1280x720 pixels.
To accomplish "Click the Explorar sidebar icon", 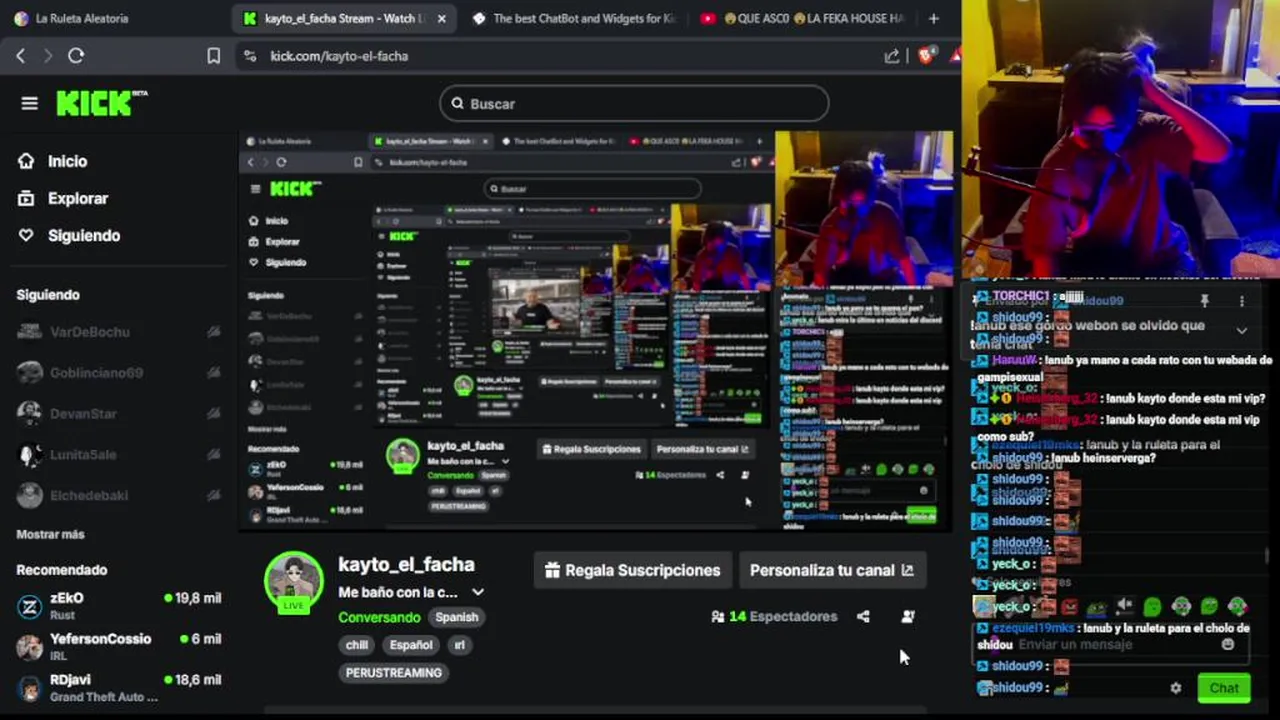I will coord(26,198).
